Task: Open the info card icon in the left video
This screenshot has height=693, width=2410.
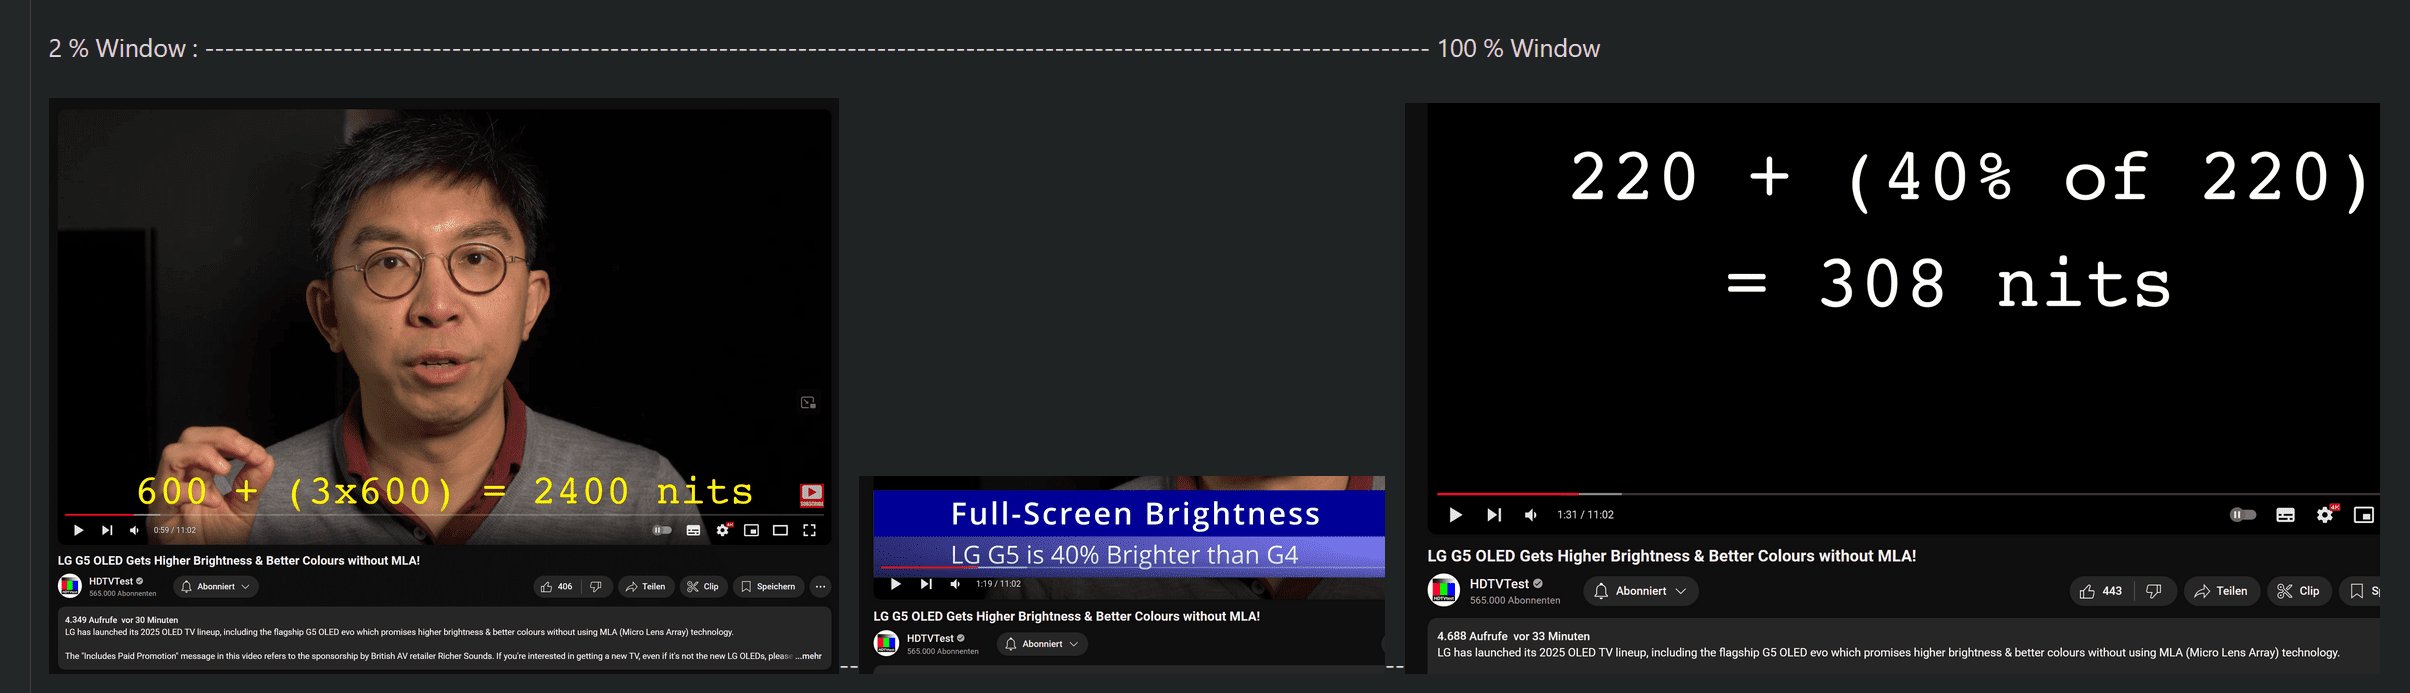Action: 808,402
